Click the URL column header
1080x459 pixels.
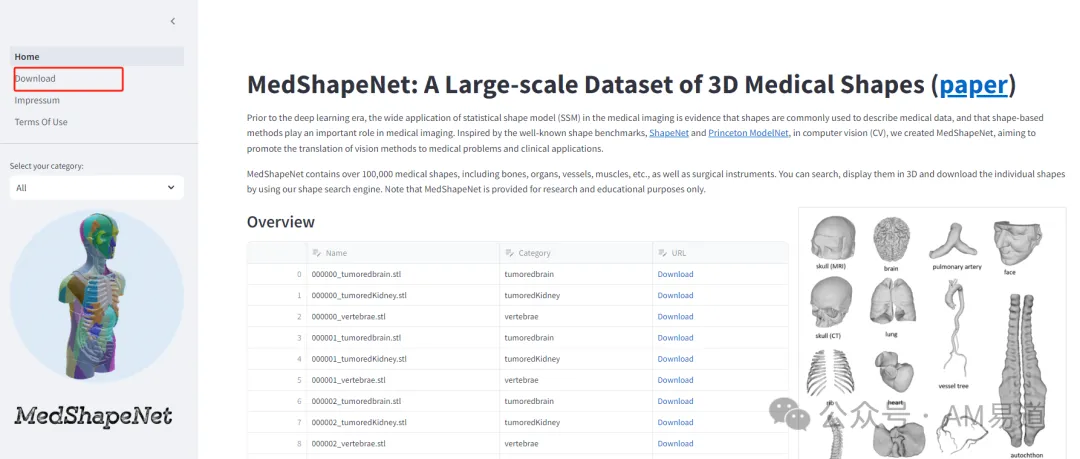(x=720, y=253)
